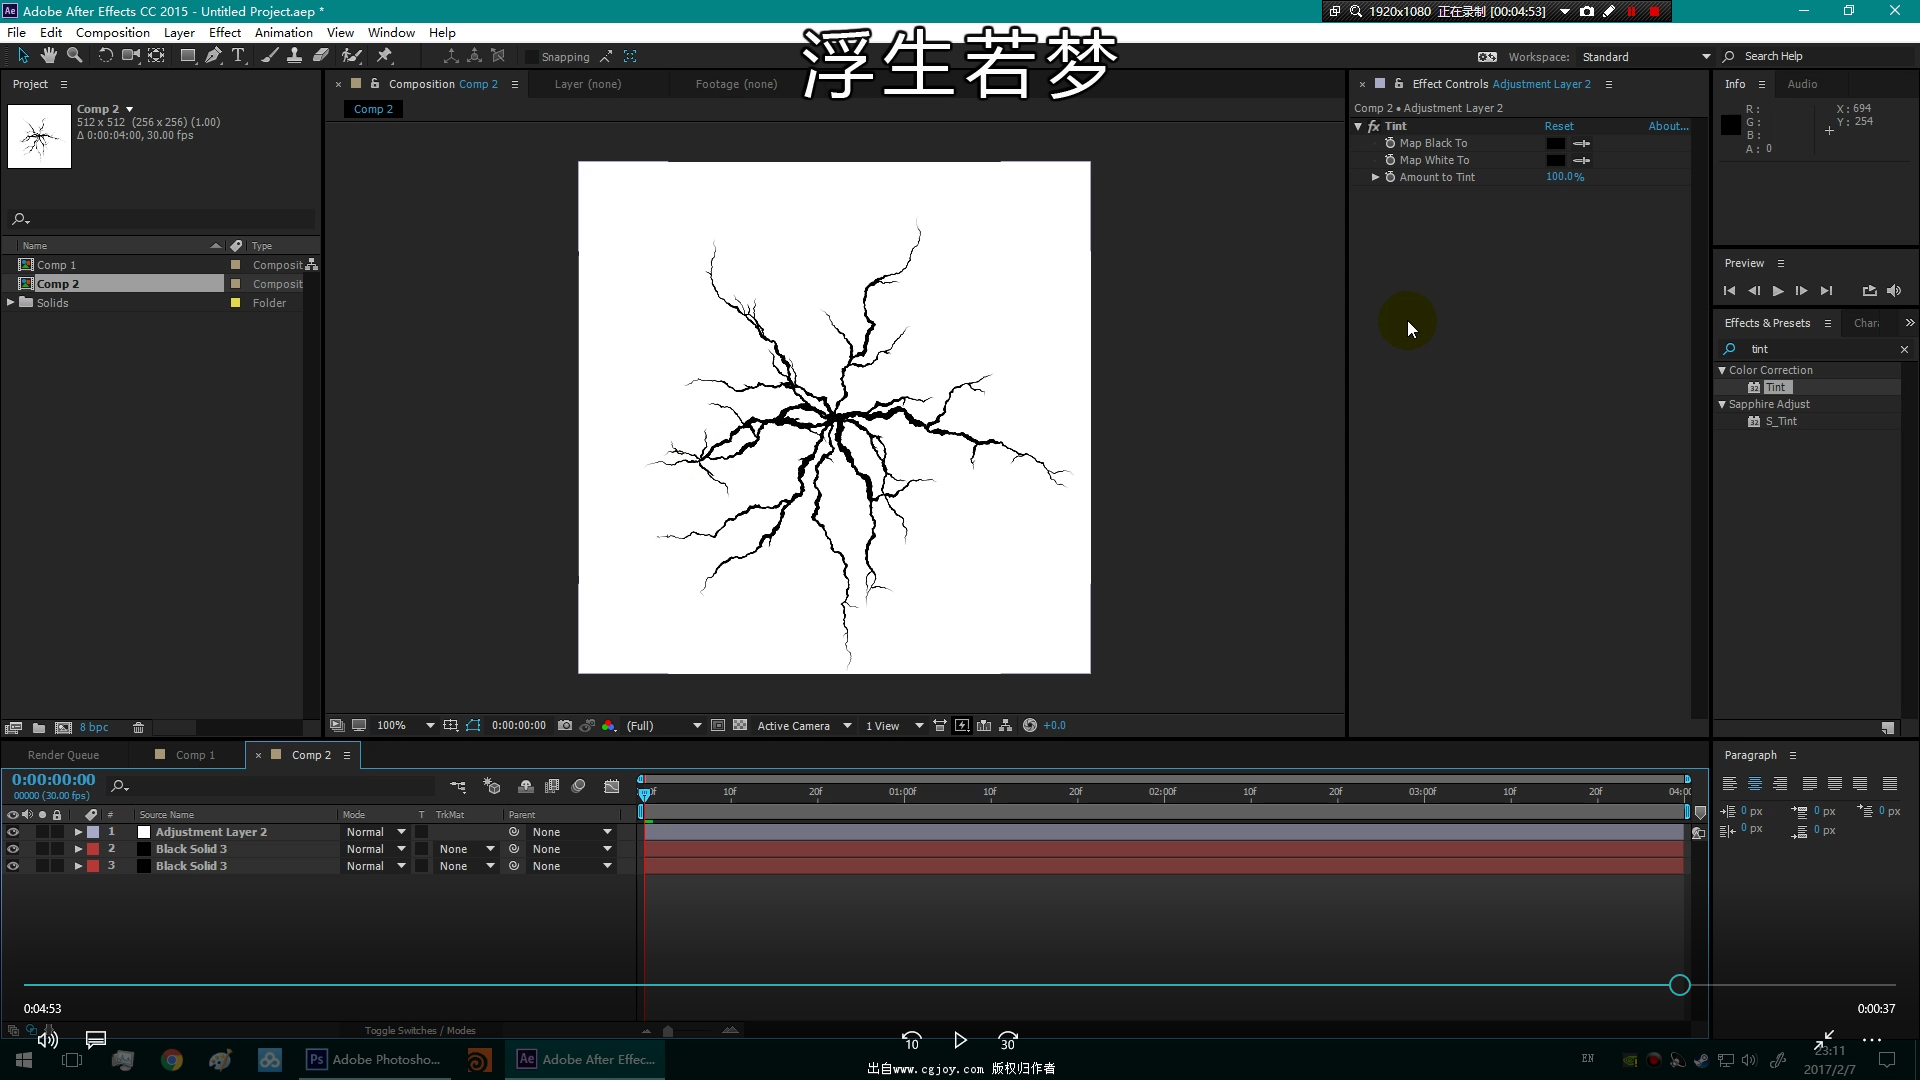Reset the Tint effect

[1558, 126]
